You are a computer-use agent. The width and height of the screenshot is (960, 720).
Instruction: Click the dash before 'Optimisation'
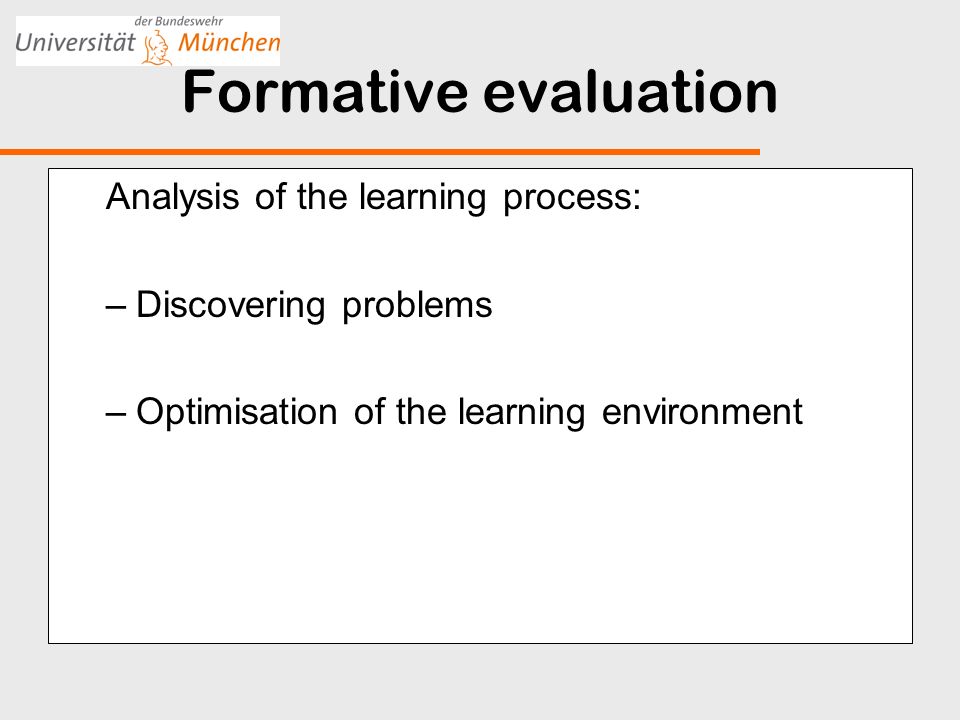116,413
